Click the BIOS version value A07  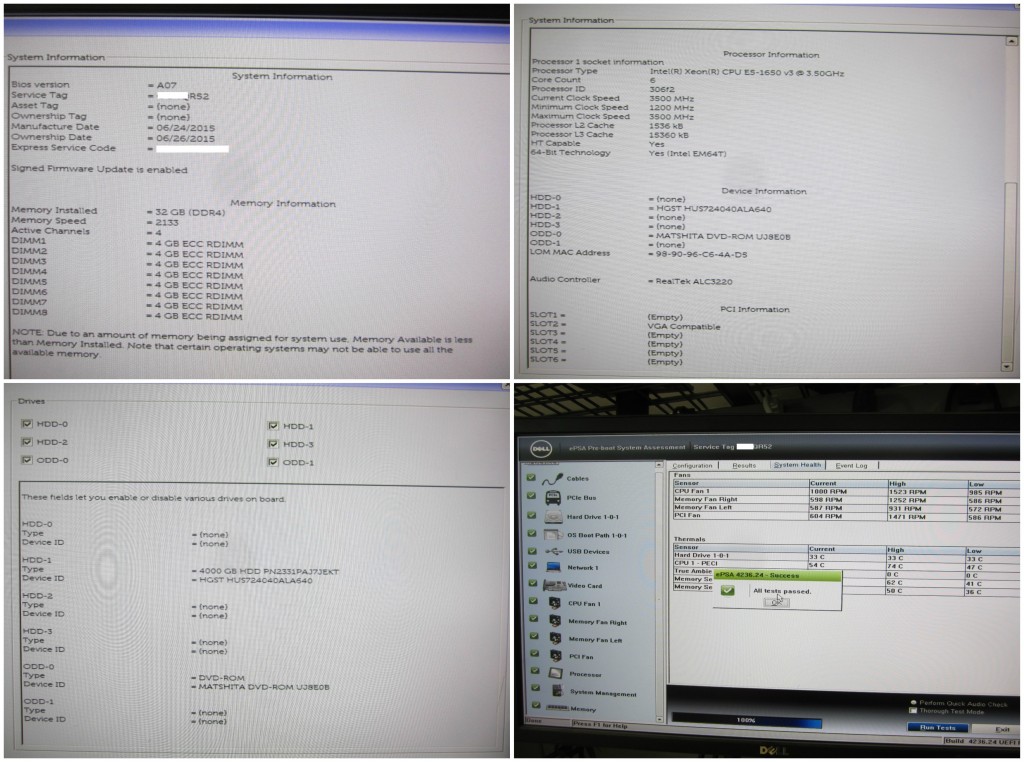[x=167, y=85]
